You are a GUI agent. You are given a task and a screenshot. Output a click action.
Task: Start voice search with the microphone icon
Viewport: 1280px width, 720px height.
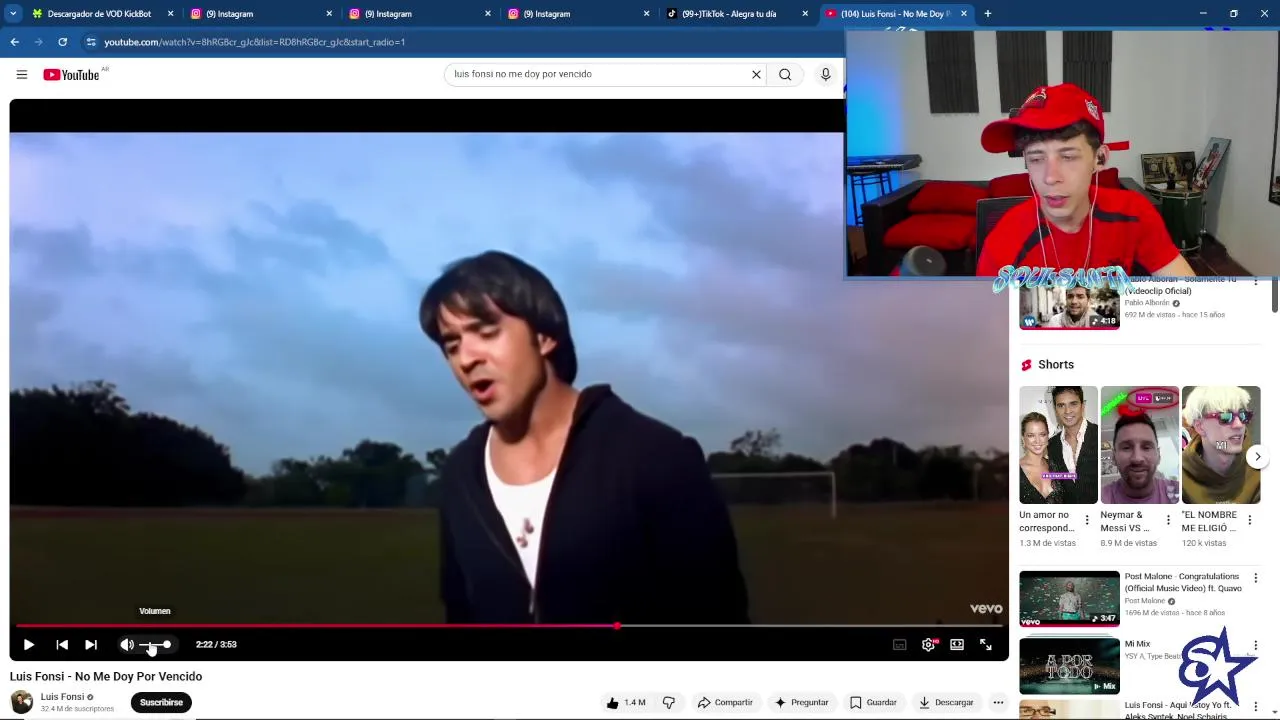click(x=825, y=74)
